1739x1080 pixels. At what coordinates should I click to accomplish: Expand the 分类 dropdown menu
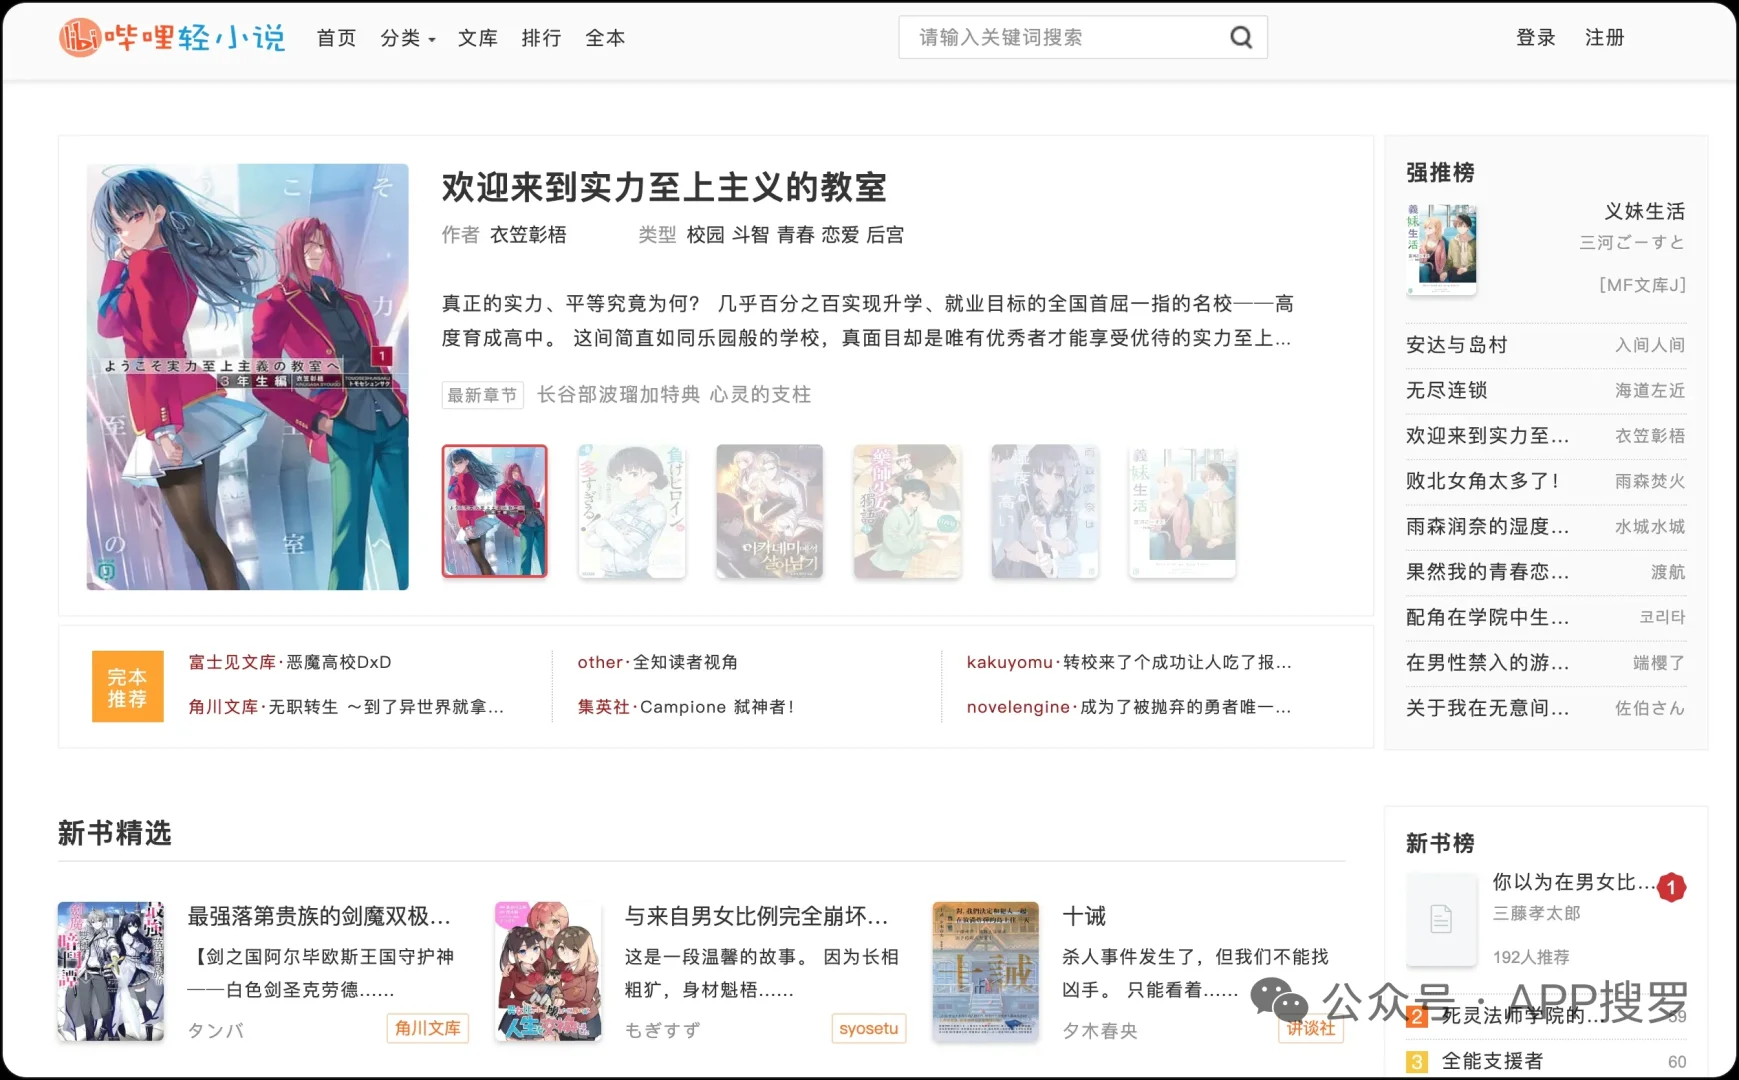click(x=407, y=38)
